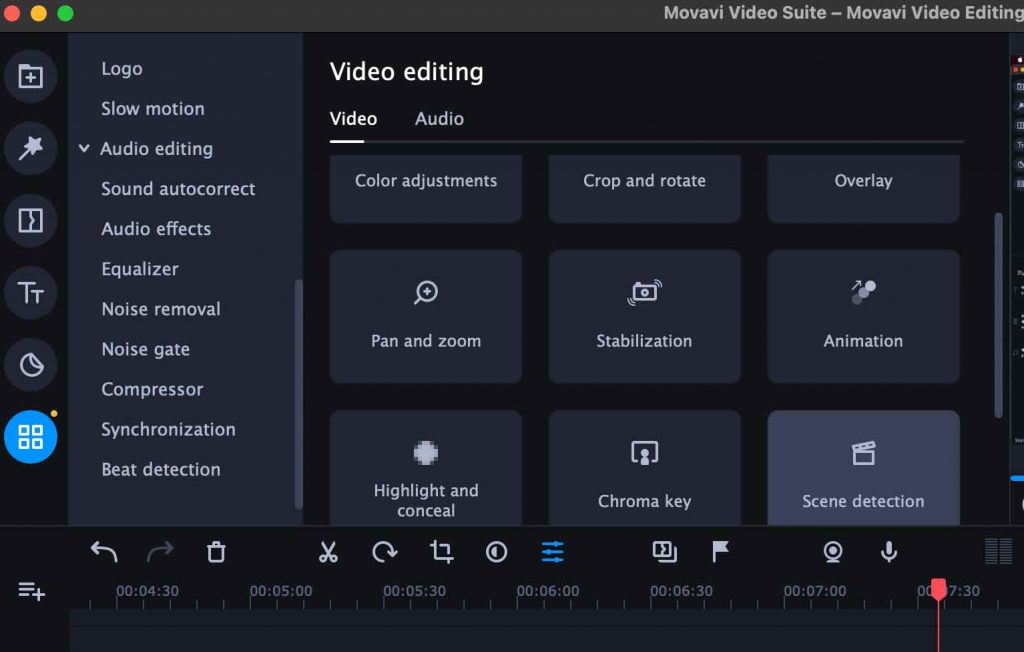Viewport: 1024px width, 652px height.
Task: Open Clip properties via the sliders icon
Action: (x=551, y=551)
